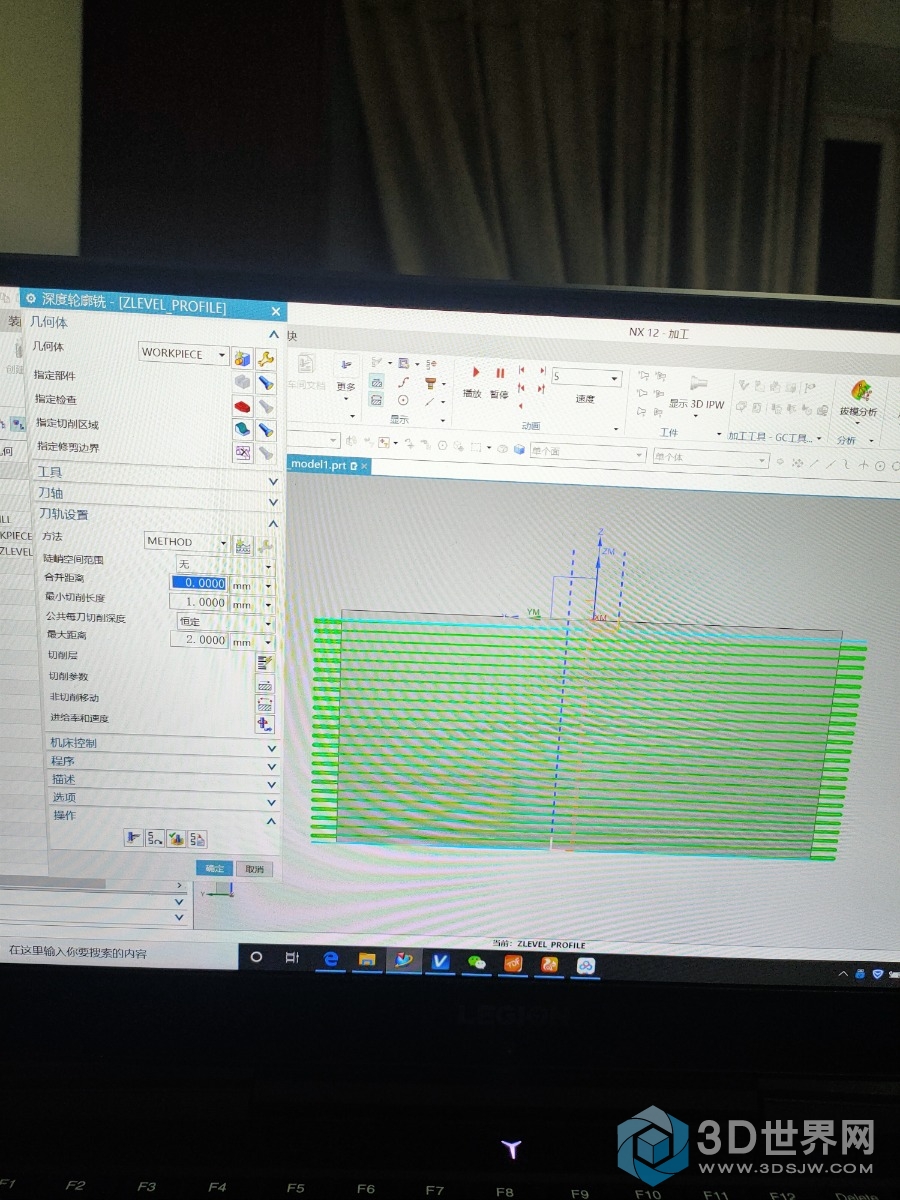Click the 最大距离 value field
Viewport: 900px width, 1200px height.
pos(200,640)
